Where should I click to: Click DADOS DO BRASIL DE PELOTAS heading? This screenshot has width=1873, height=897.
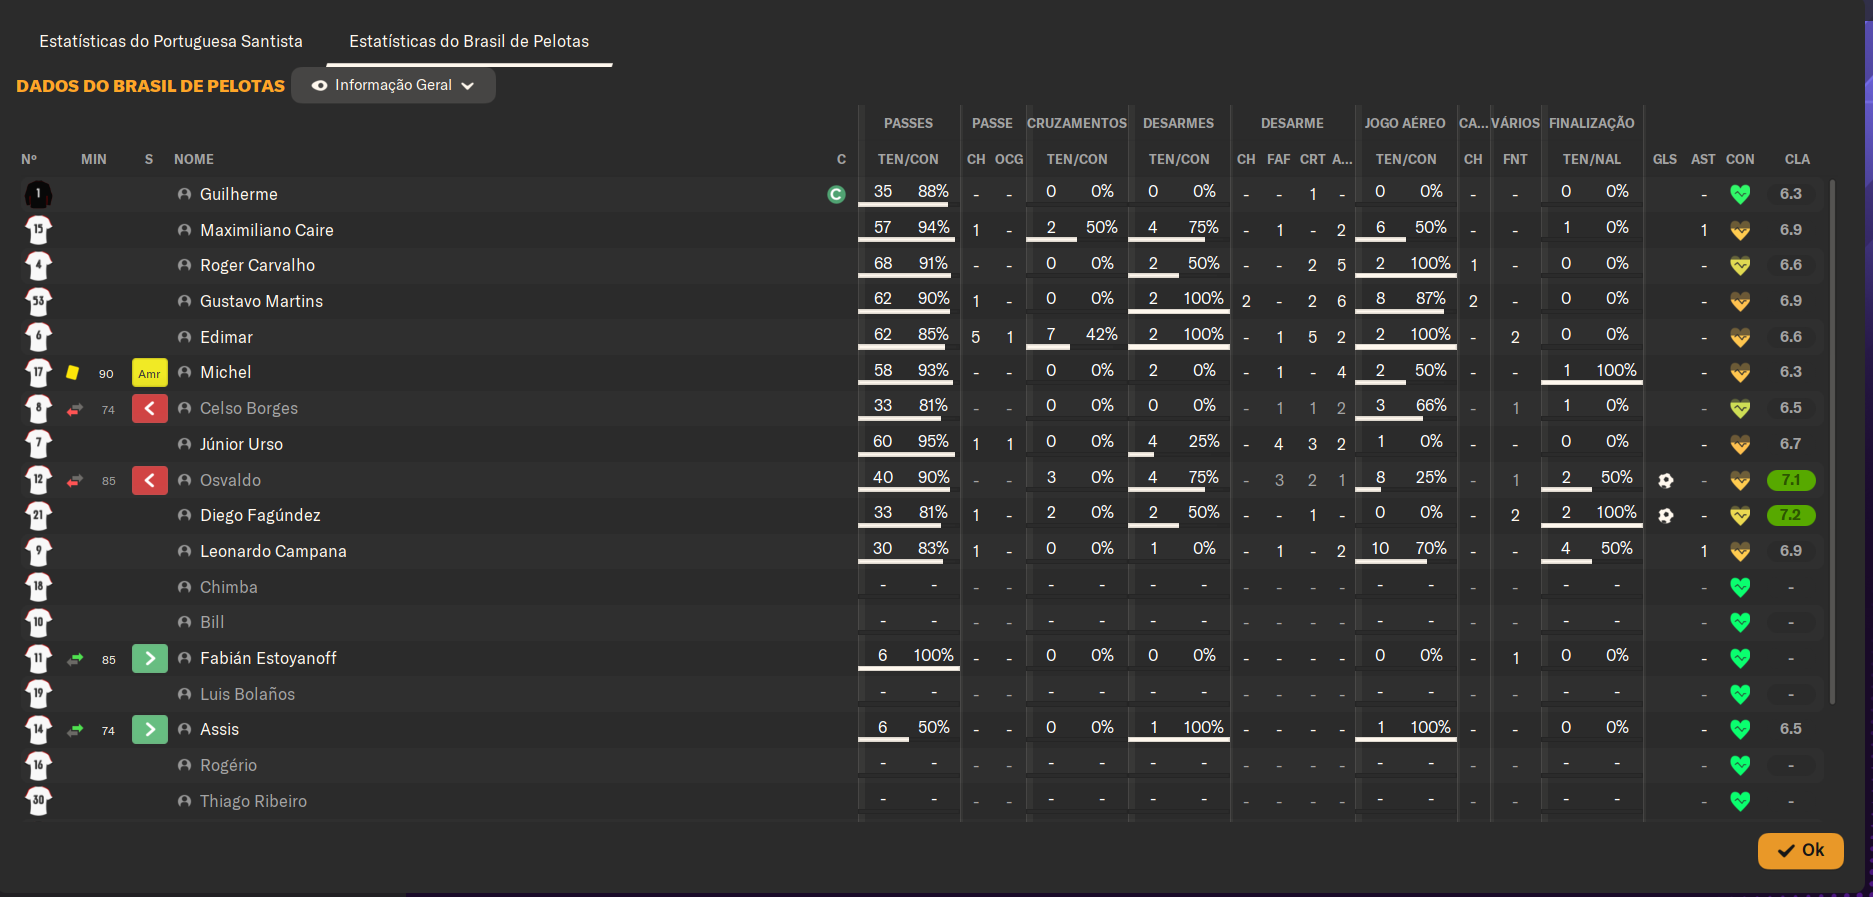[150, 86]
